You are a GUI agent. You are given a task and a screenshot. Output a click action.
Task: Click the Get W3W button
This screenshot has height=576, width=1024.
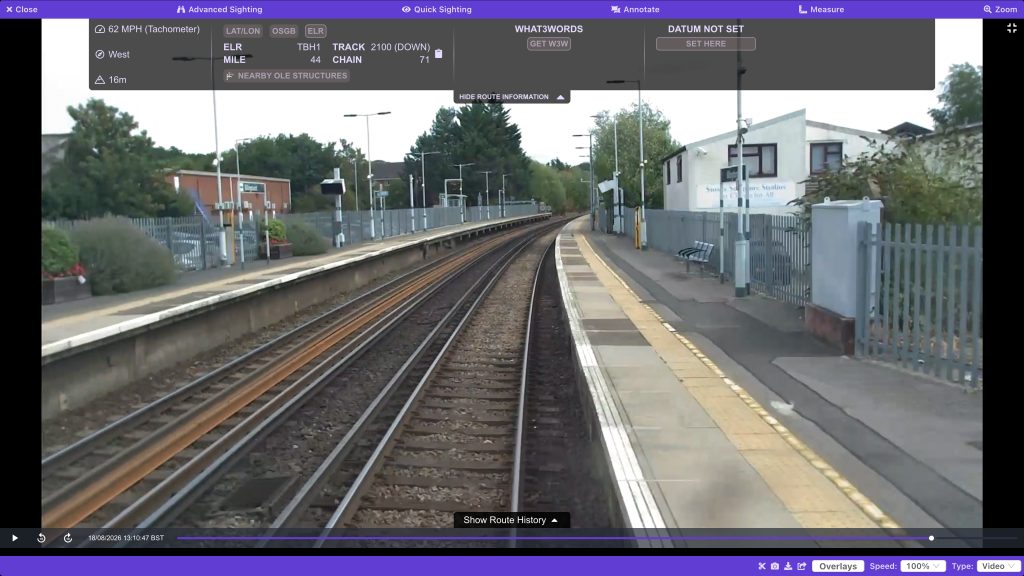point(549,44)
